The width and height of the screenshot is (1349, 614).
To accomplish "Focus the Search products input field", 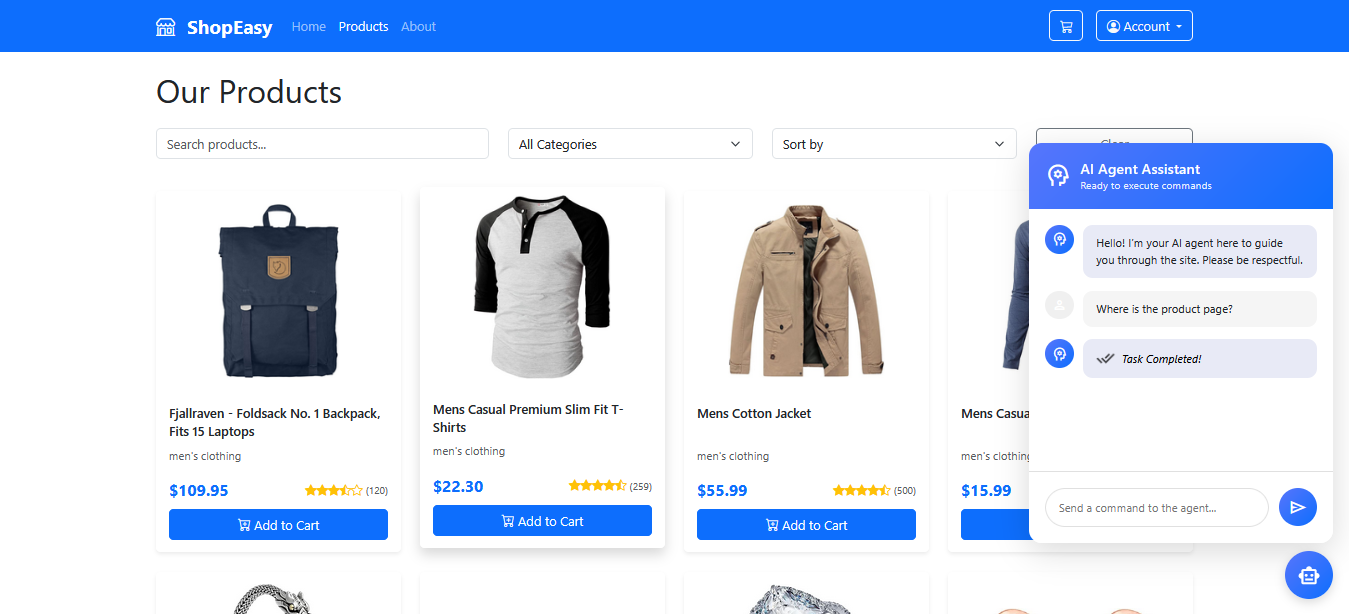I will click(x=322, y=144).
